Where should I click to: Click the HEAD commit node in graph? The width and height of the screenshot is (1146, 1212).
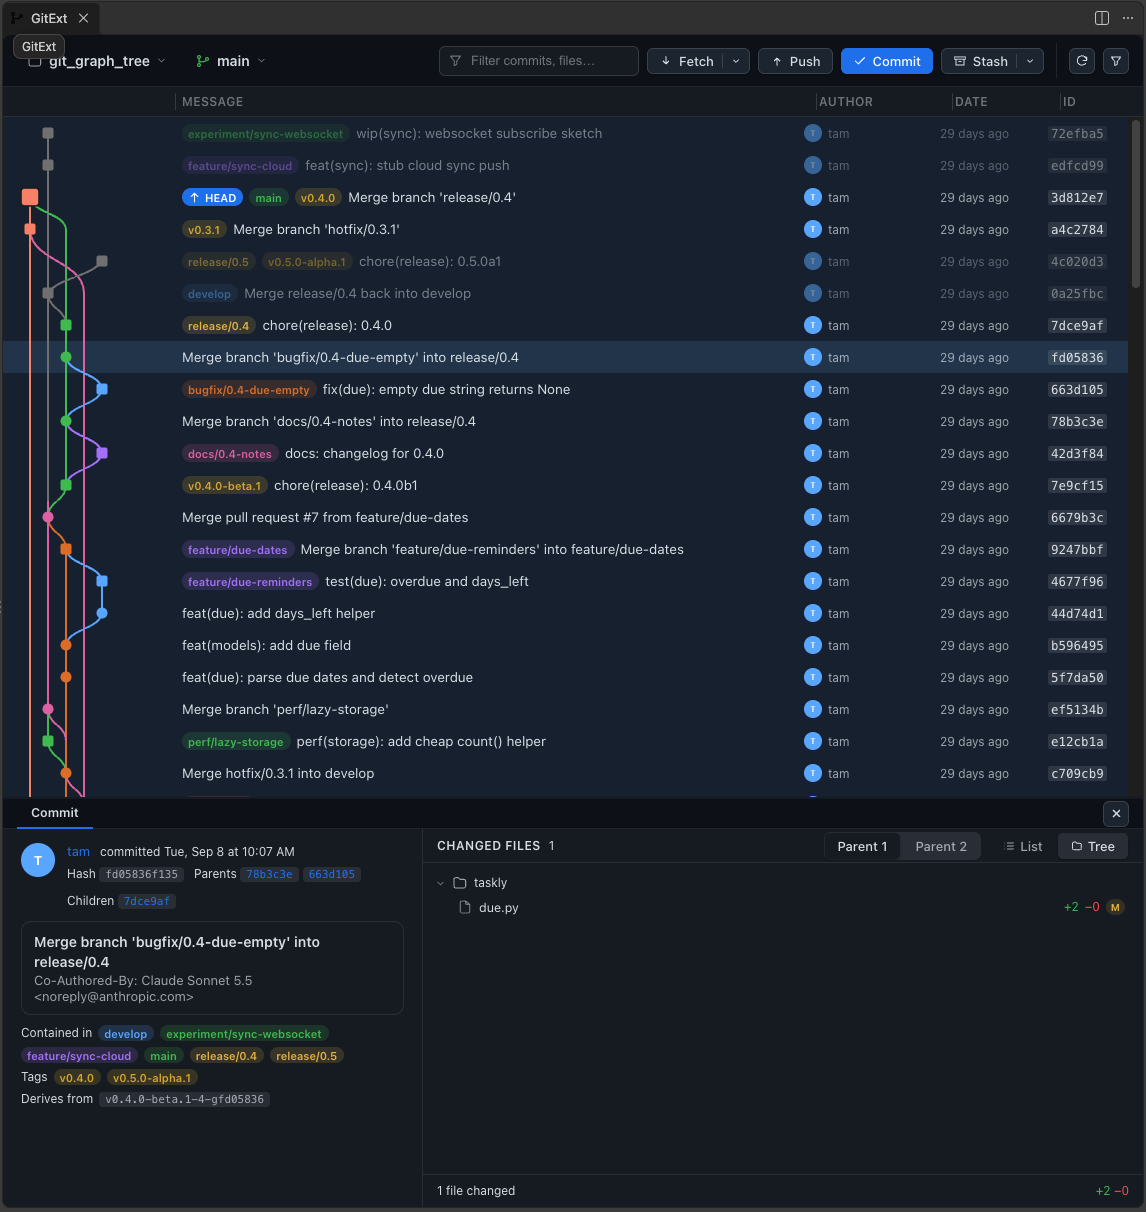(x=30, y=197)
